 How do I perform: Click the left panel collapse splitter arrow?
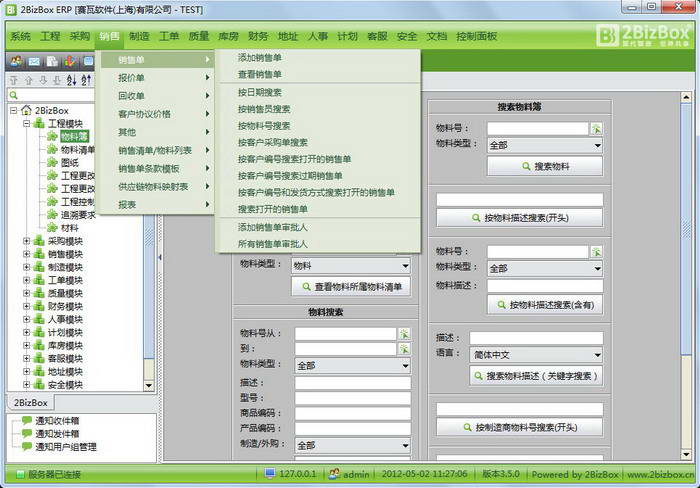point(159,257)
